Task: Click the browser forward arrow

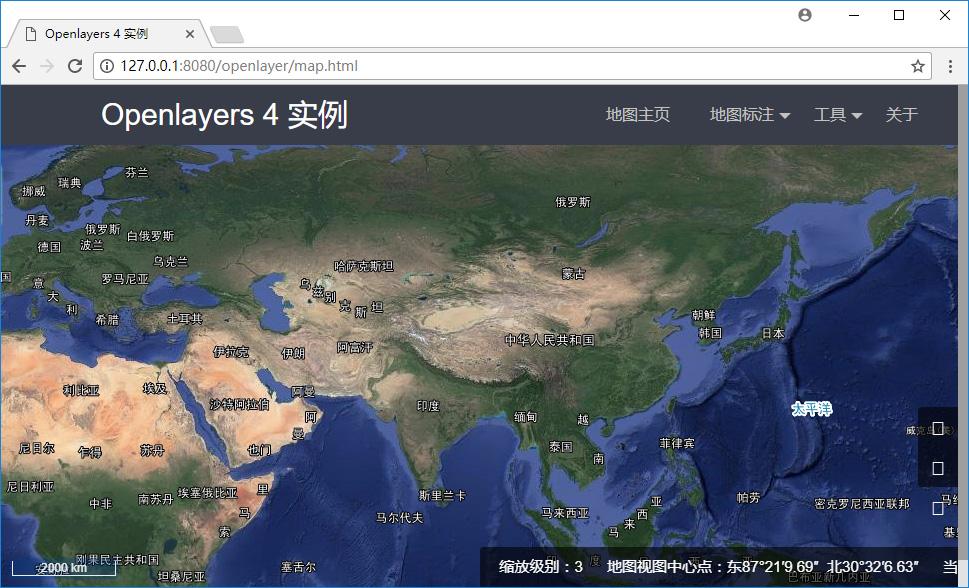Action: (47, 66)
